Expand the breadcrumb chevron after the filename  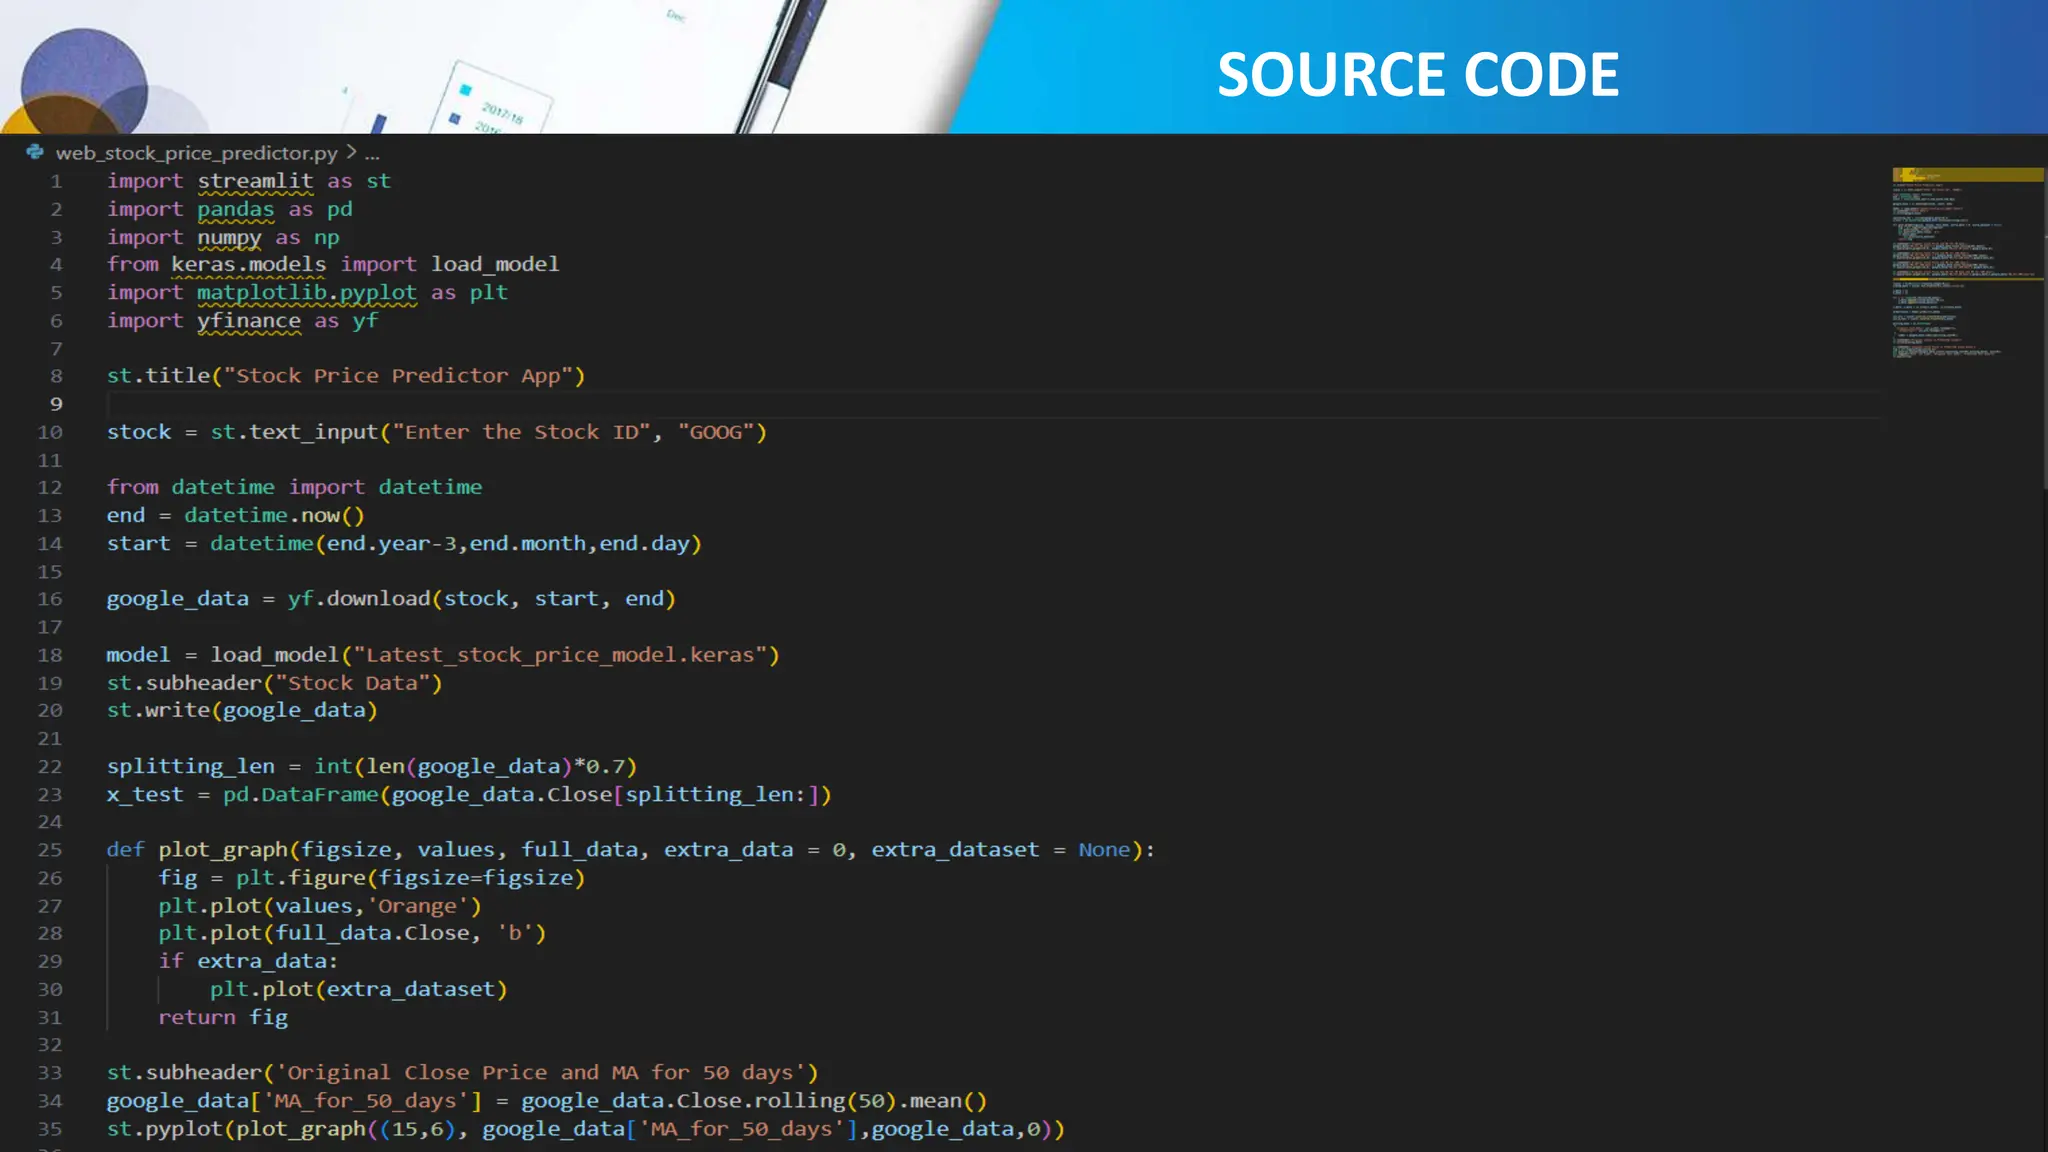351,152
